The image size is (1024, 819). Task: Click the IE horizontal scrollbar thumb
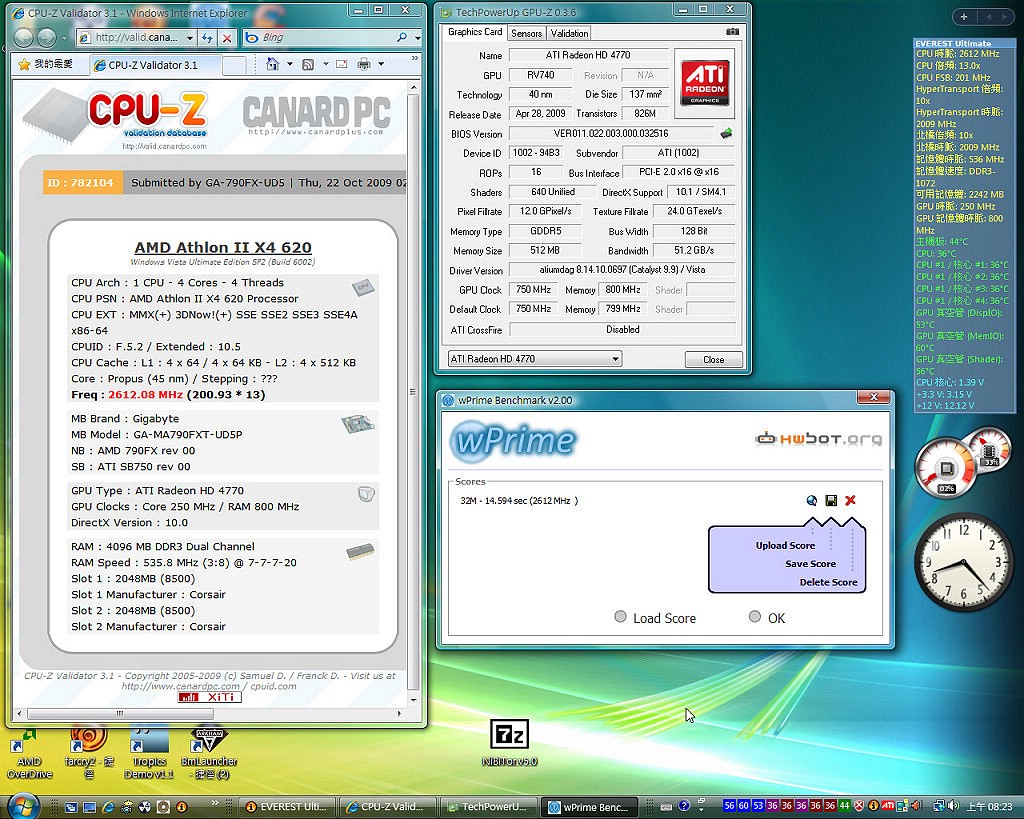point(120,713)
